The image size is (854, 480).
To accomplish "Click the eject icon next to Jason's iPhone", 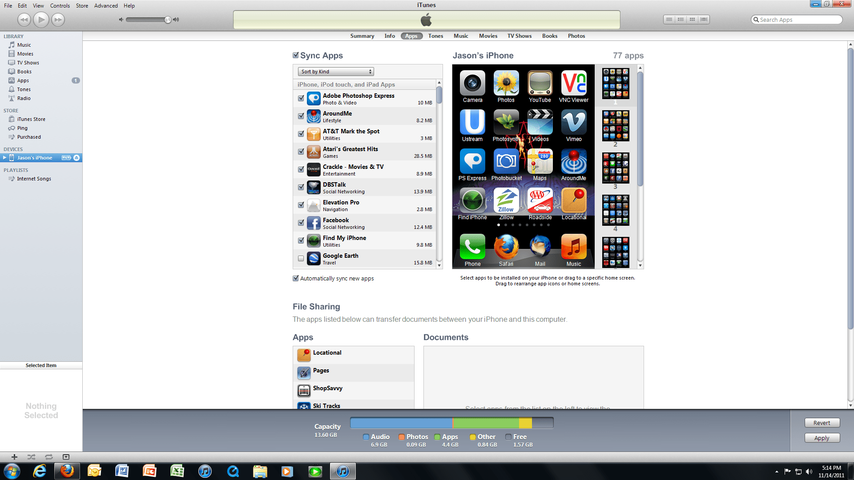I will [77, 157].
